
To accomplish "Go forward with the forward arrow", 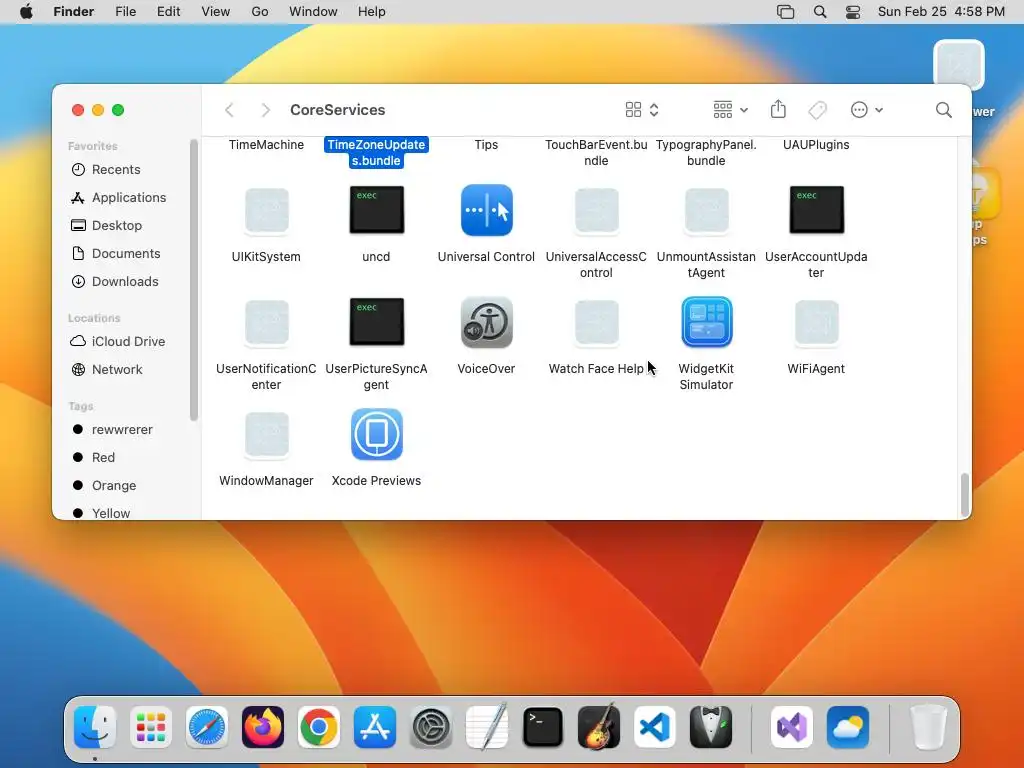I will (265, 110).
